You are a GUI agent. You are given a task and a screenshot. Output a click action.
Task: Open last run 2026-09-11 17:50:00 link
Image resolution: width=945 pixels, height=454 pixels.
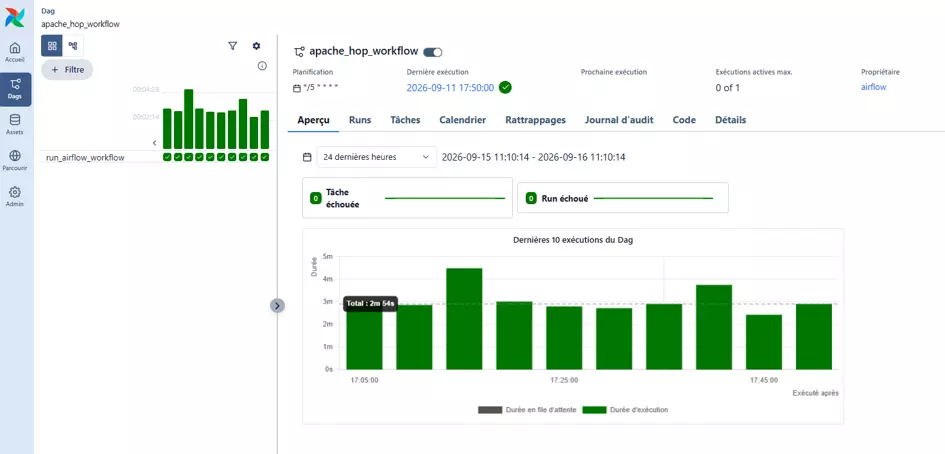(x=450, y=87)
